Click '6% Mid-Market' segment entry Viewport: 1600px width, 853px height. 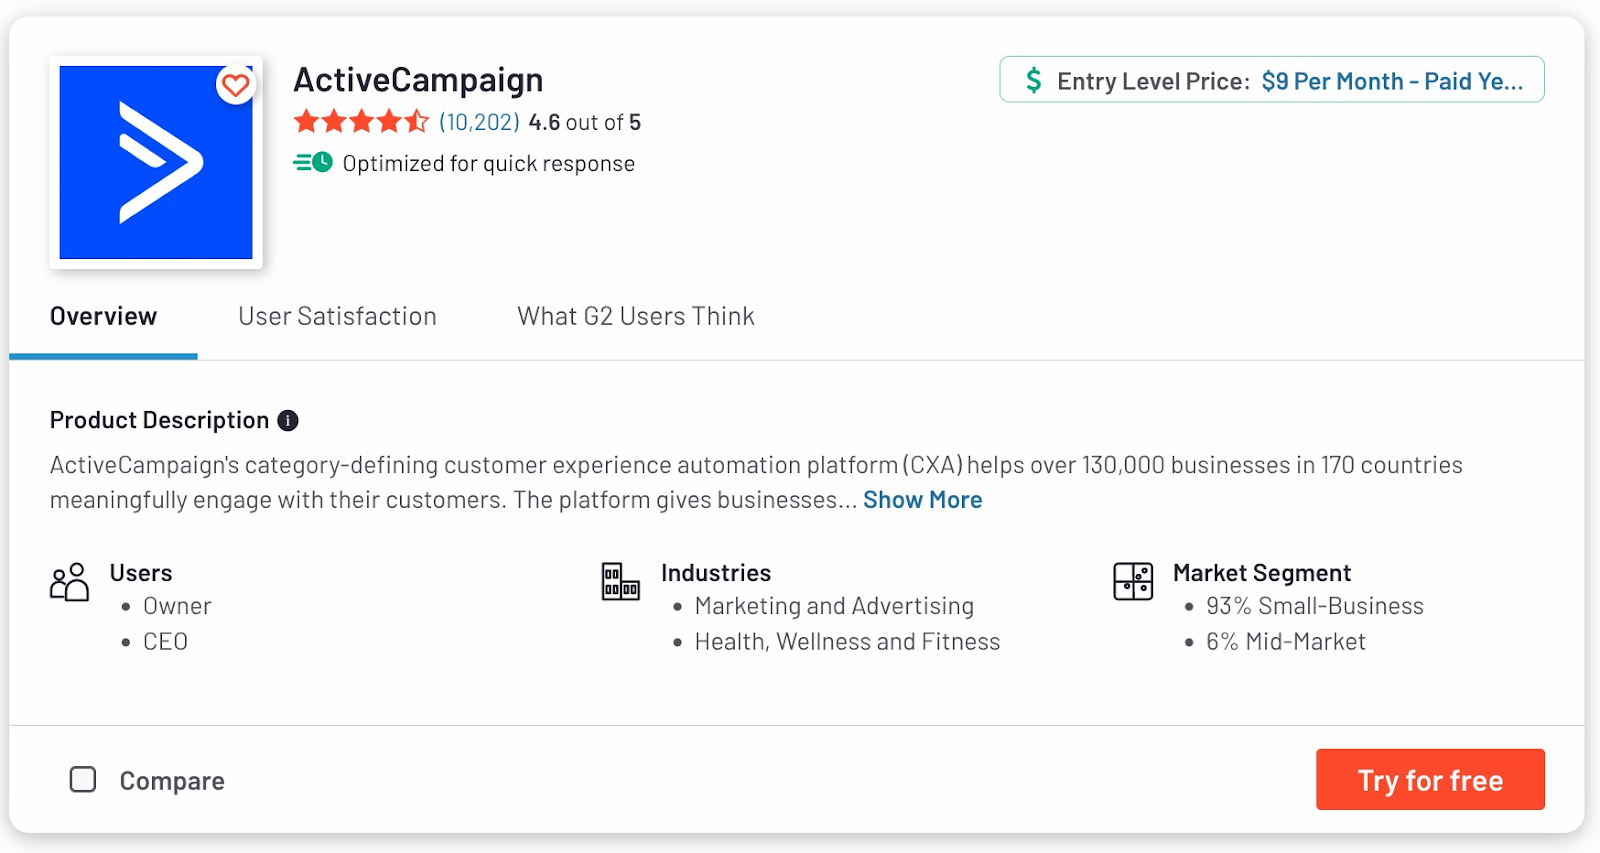point(1286,642)
